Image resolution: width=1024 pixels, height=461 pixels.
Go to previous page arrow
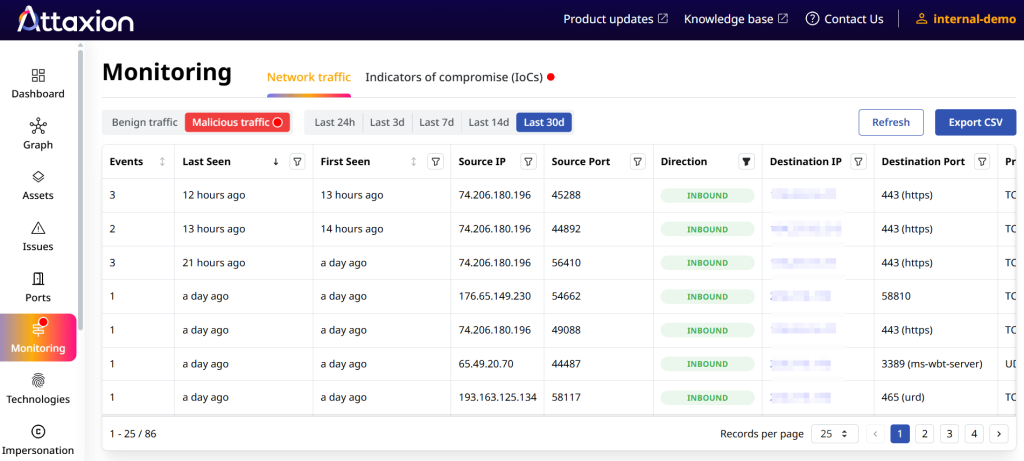coord(875,434)
